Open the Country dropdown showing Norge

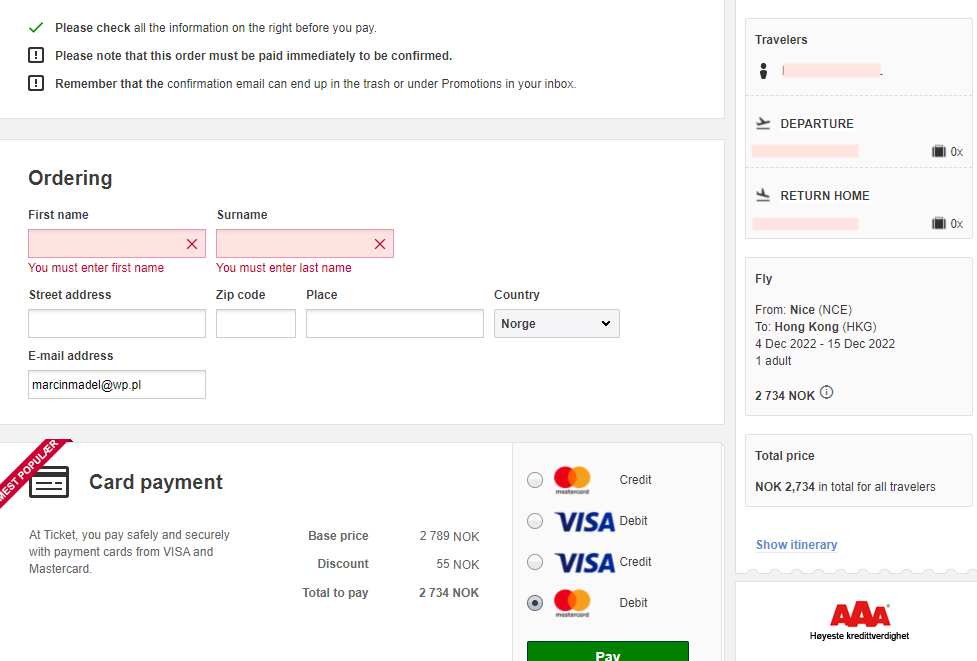(x=556, y=323)
